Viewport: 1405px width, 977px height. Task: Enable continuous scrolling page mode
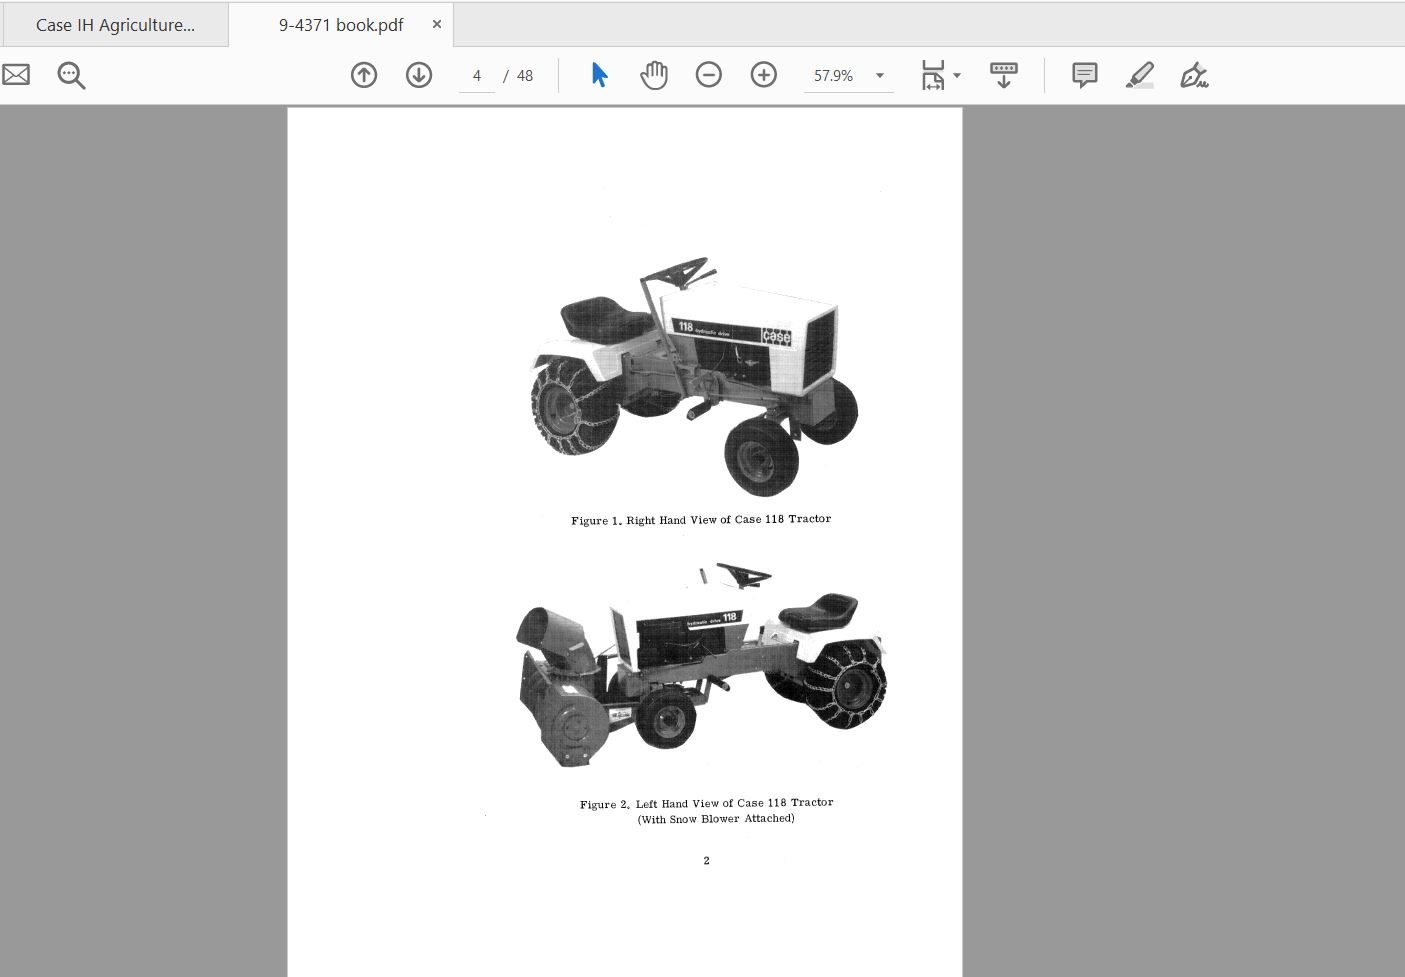tap(1003, 74)
